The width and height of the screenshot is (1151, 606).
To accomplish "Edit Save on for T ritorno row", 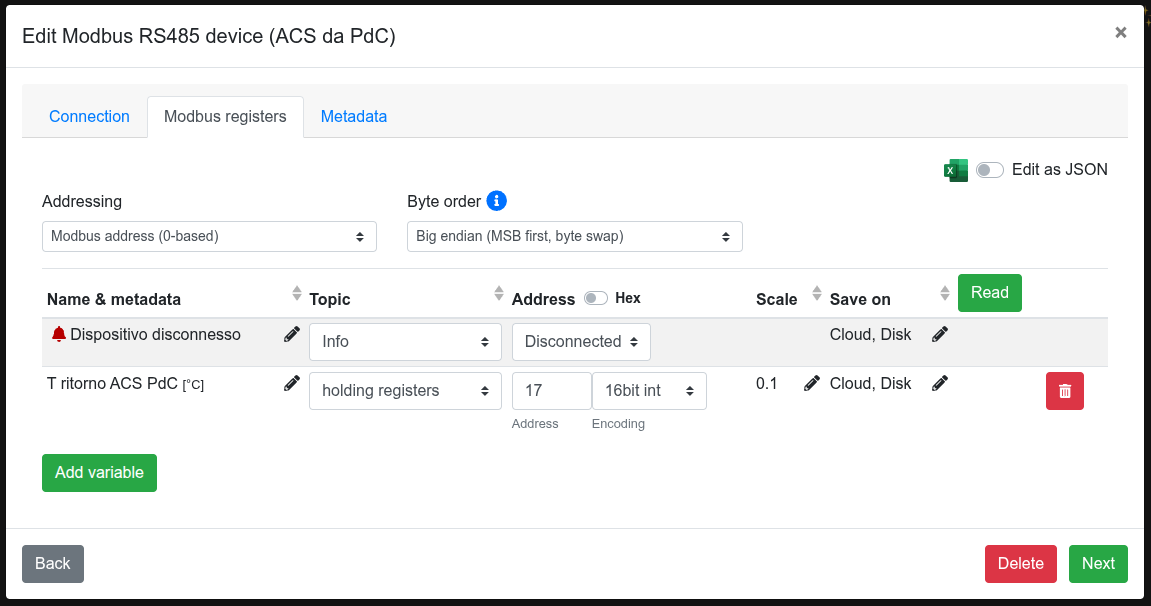I will 940,383.
